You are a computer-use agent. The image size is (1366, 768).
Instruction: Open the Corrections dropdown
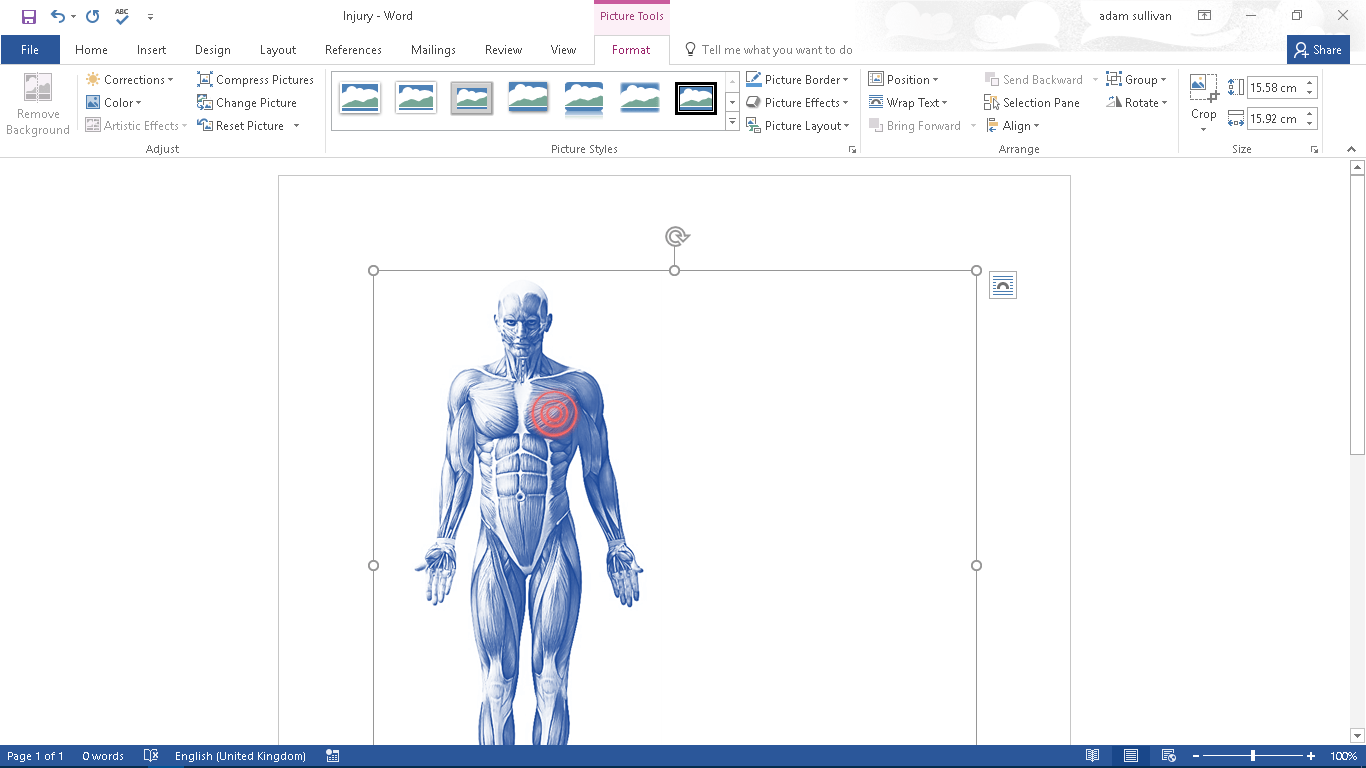(131, 79)
